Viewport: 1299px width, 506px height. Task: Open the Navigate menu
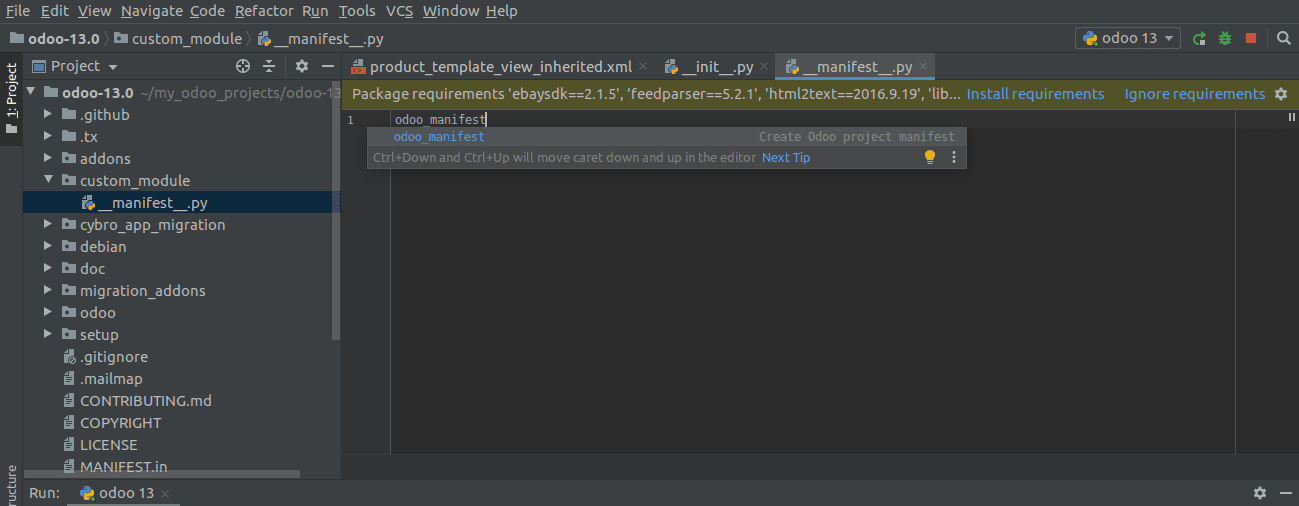point(153,11)
